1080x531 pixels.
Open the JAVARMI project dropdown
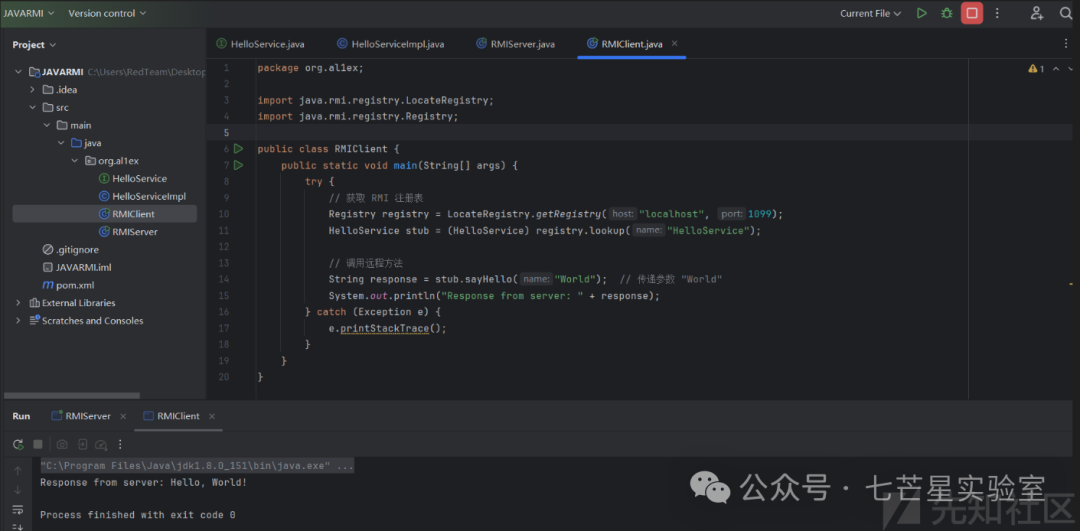[30, 13]
